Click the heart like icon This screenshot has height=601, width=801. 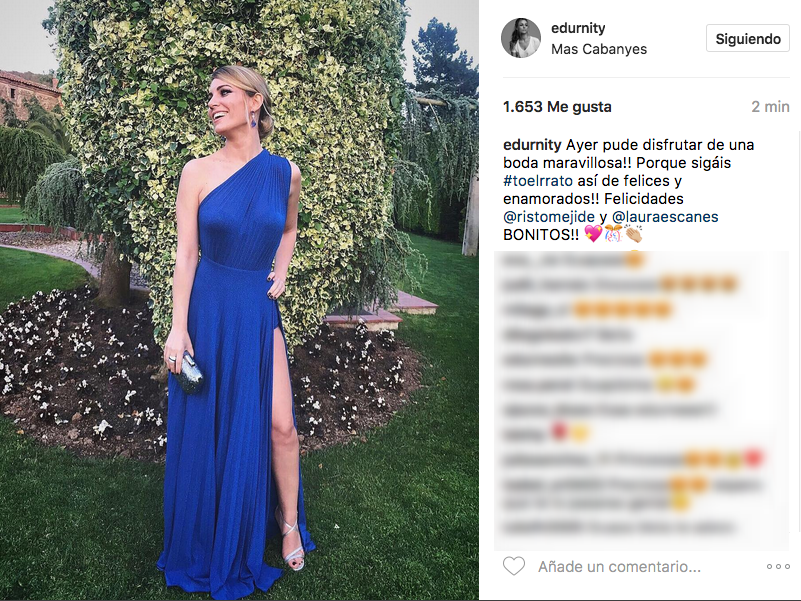coord(514,566)
